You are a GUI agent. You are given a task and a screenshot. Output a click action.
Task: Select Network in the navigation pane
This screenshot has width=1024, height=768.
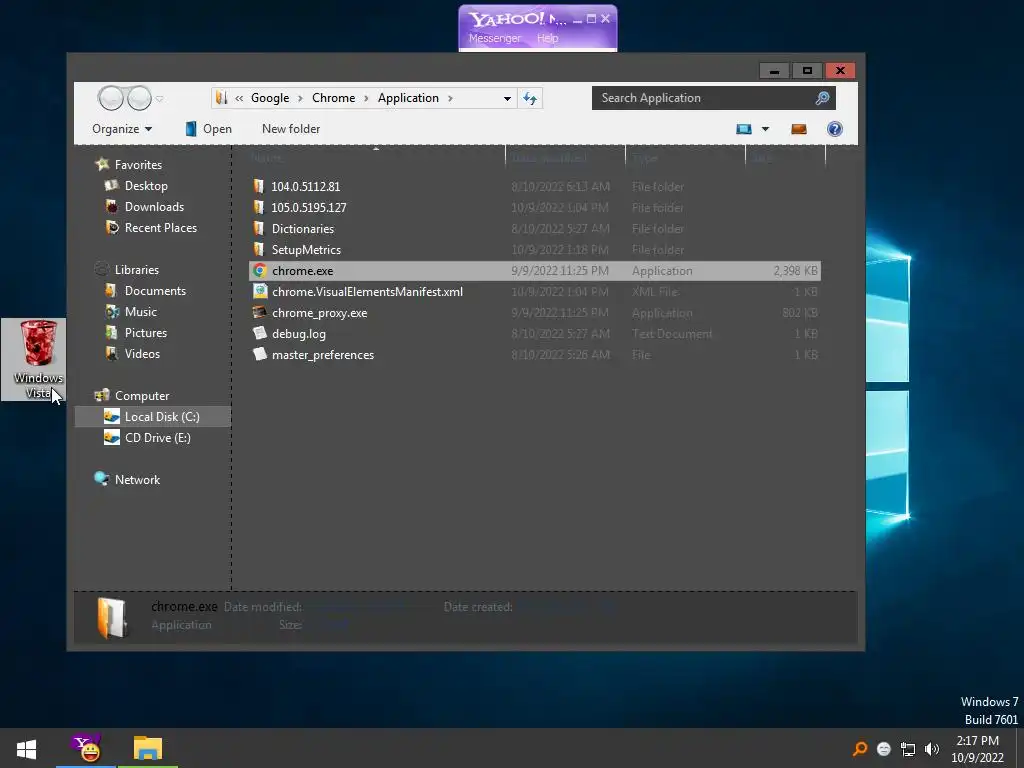pyautogui.click(x=127, y=479)
